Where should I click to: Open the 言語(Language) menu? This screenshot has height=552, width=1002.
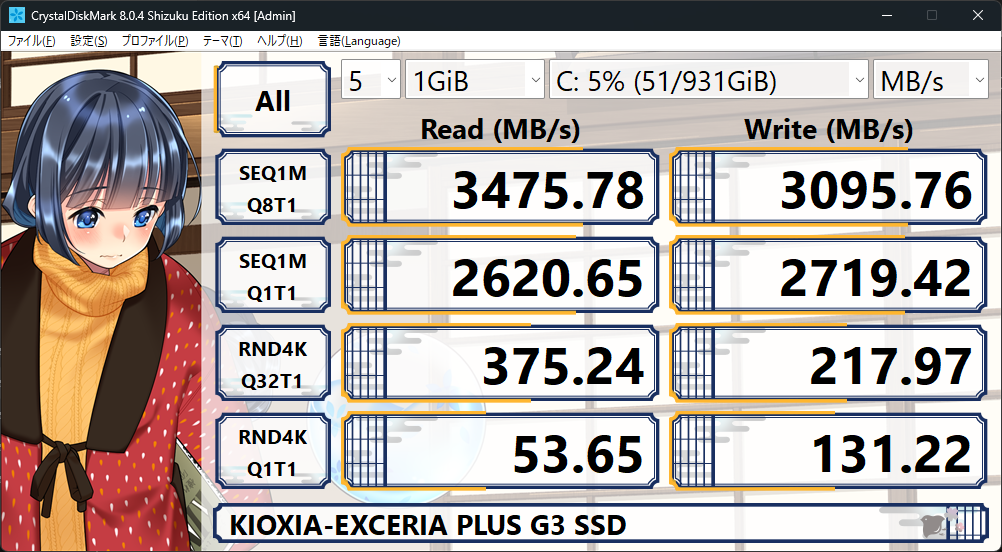[x=359, y=41]
